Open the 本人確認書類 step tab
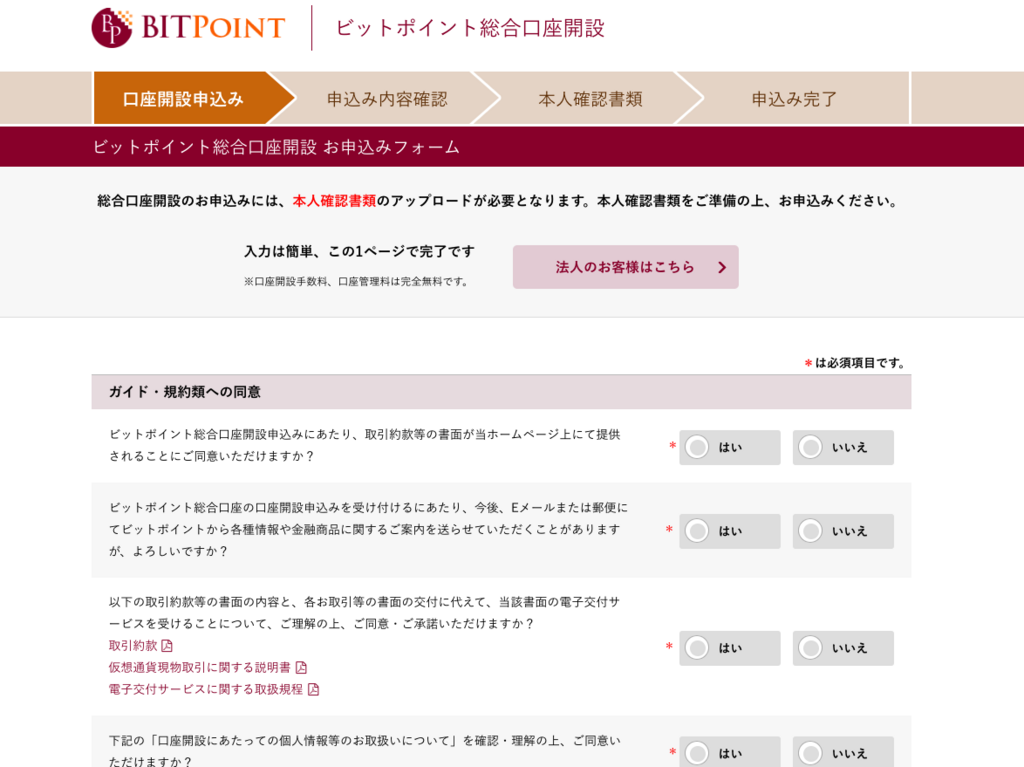1024x767 pixels. pos(591,99)
